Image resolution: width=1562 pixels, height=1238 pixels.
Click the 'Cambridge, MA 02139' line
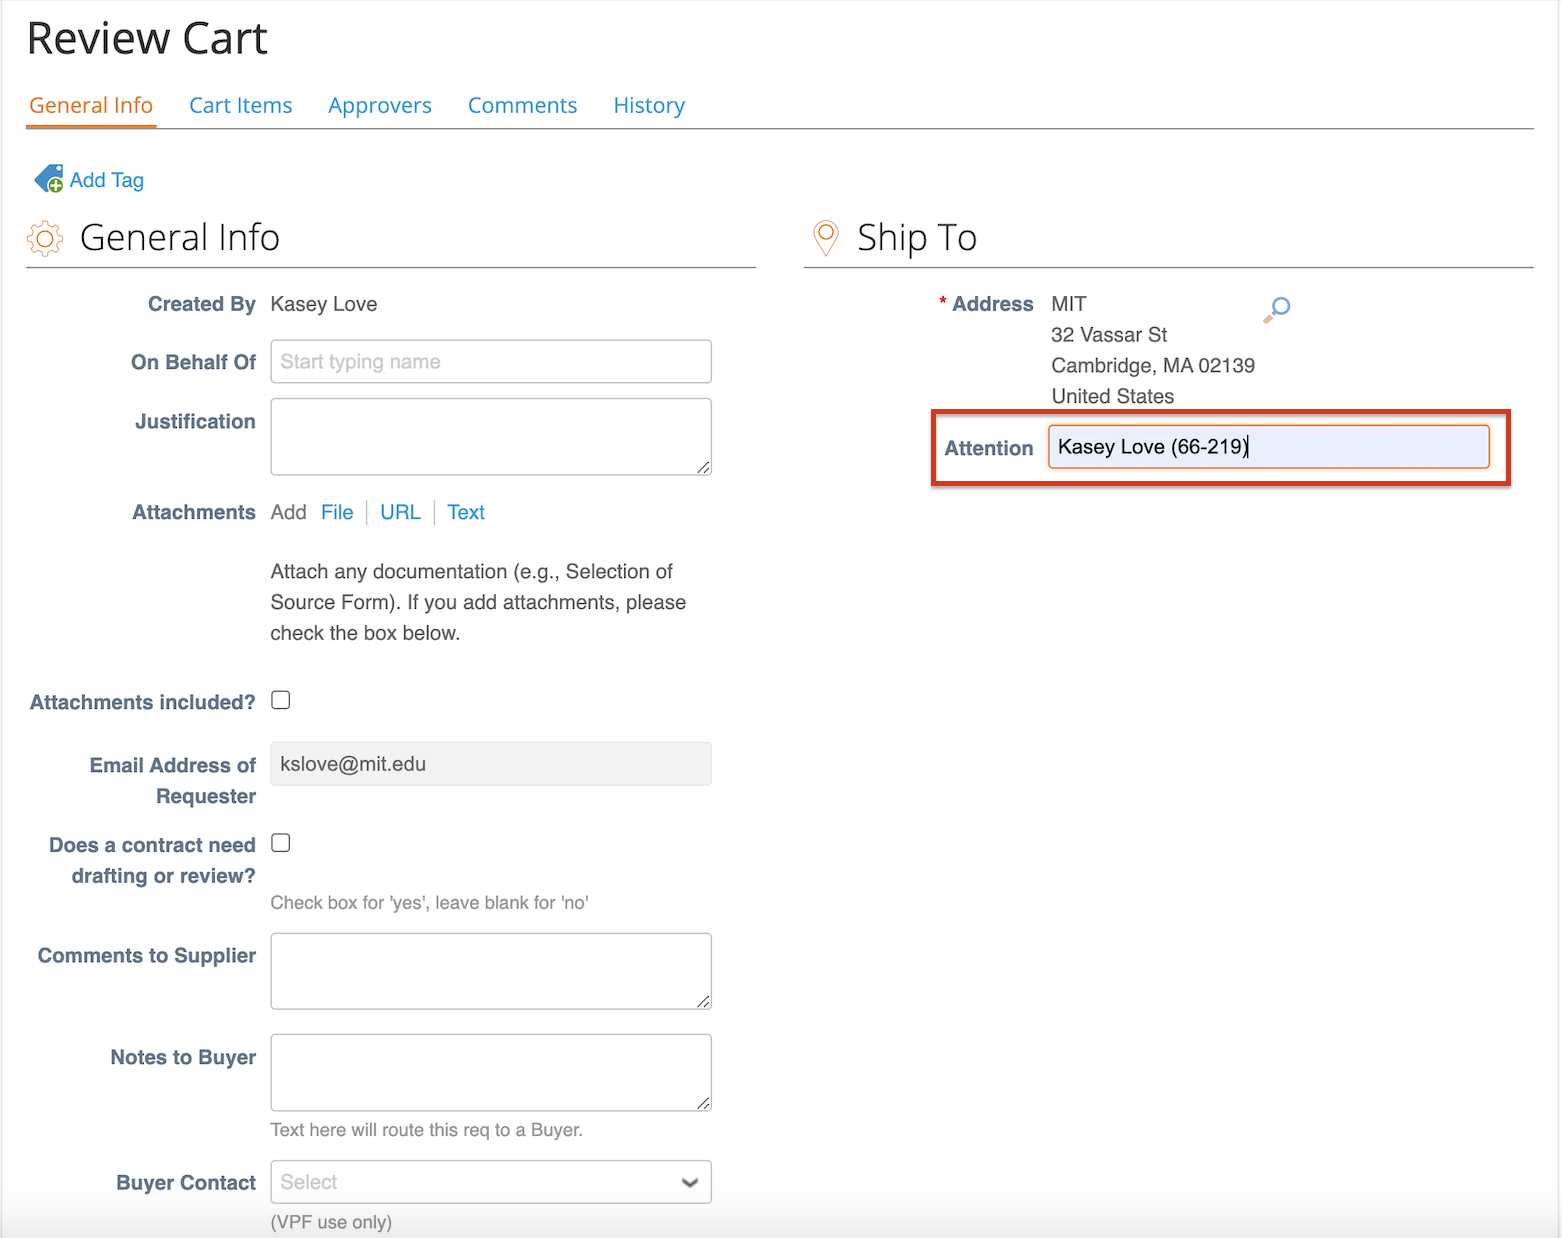pos(1153,366)
